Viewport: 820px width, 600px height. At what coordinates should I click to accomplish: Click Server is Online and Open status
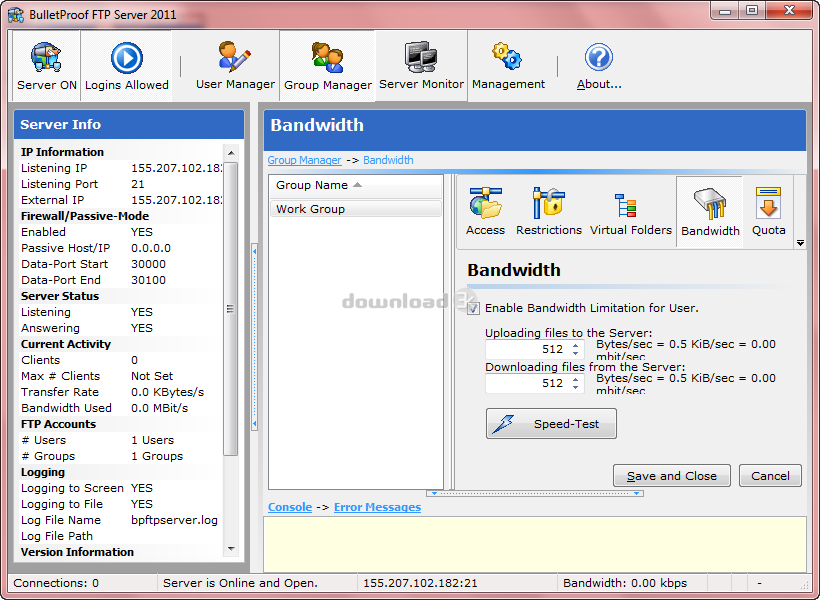240,583
